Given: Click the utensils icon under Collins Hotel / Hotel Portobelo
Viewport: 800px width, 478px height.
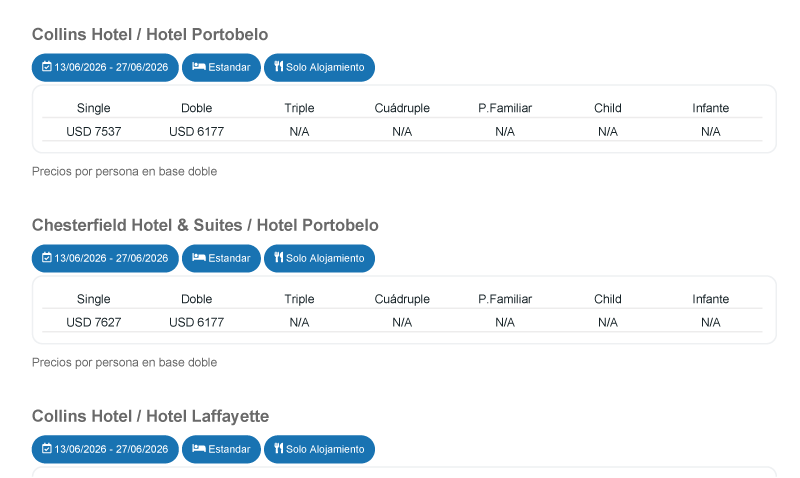Looking at the screenshot, I should point(280,67).
